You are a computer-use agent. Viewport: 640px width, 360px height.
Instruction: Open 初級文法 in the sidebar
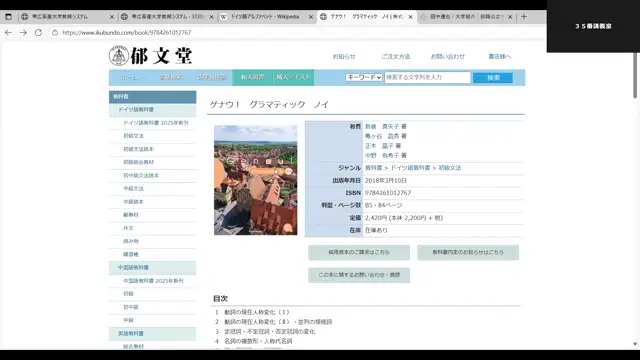tap(133, 136)
